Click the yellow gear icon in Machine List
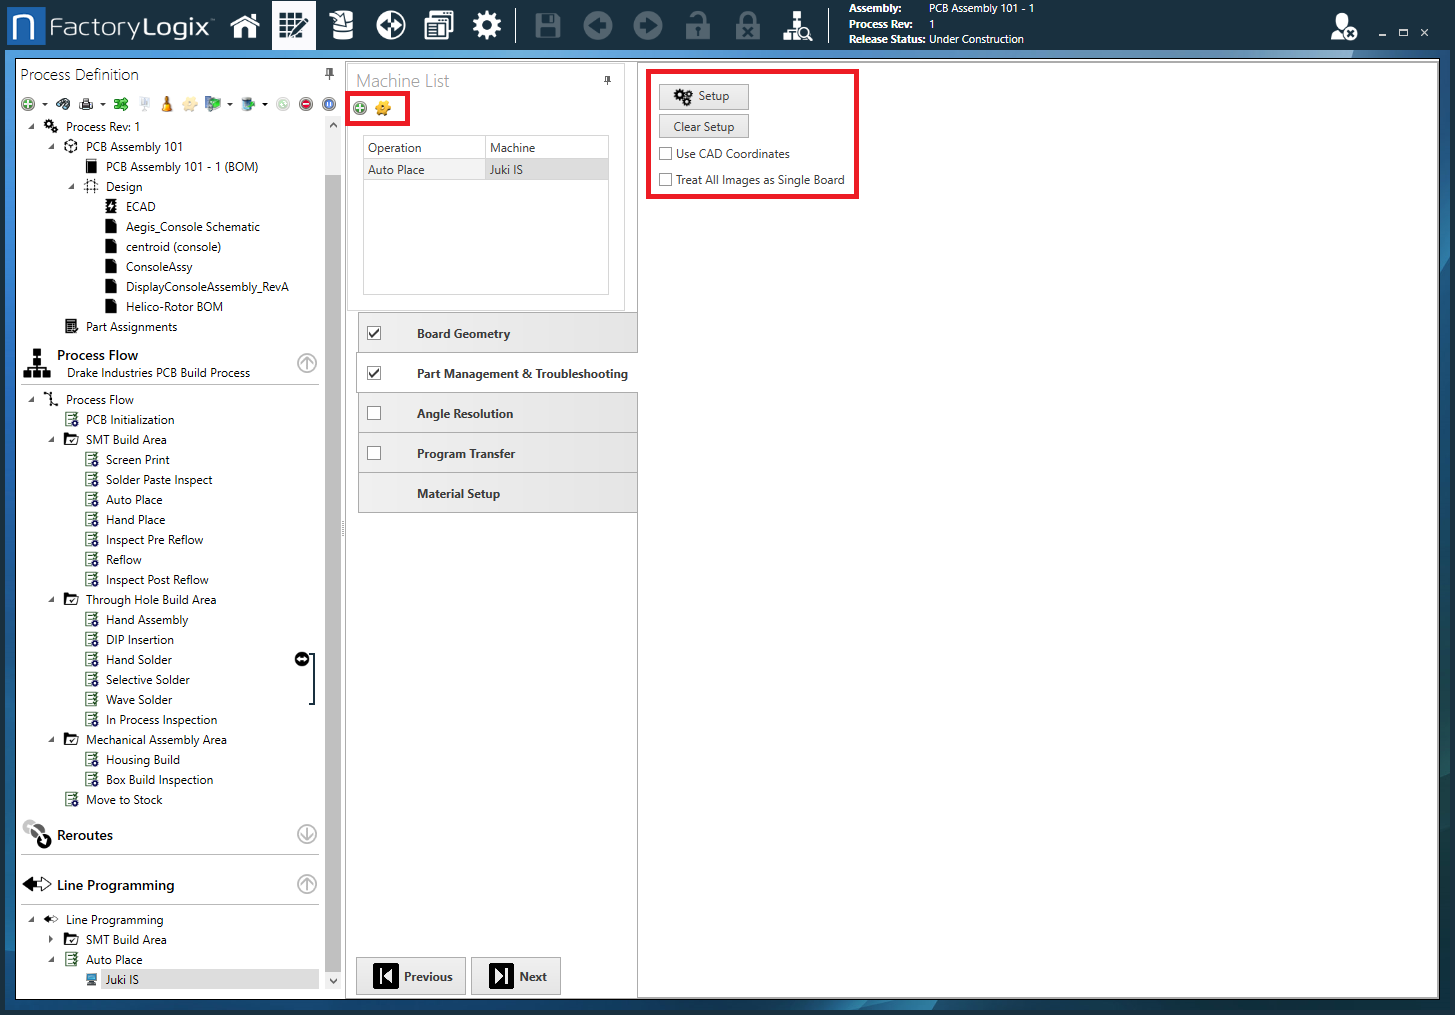The height and width of the screenshot is (1015, 1455). coord(383,108)
